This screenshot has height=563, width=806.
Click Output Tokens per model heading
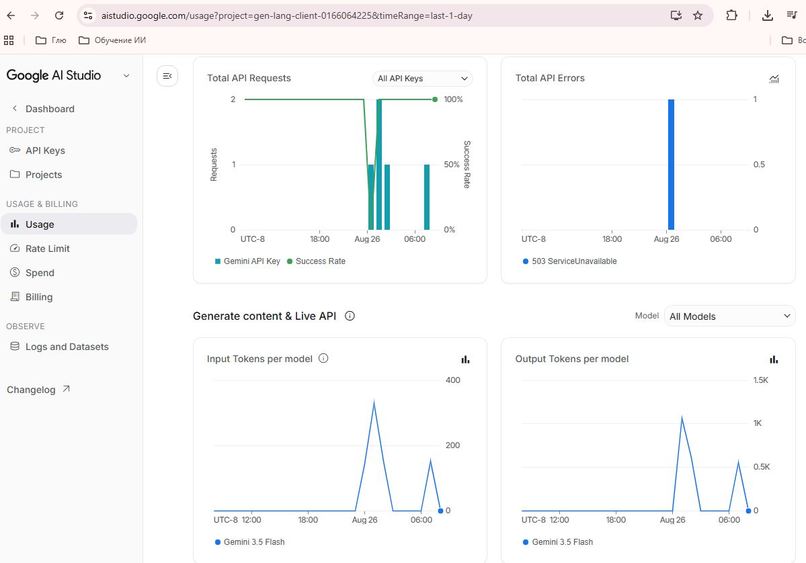tap(572, 359)
